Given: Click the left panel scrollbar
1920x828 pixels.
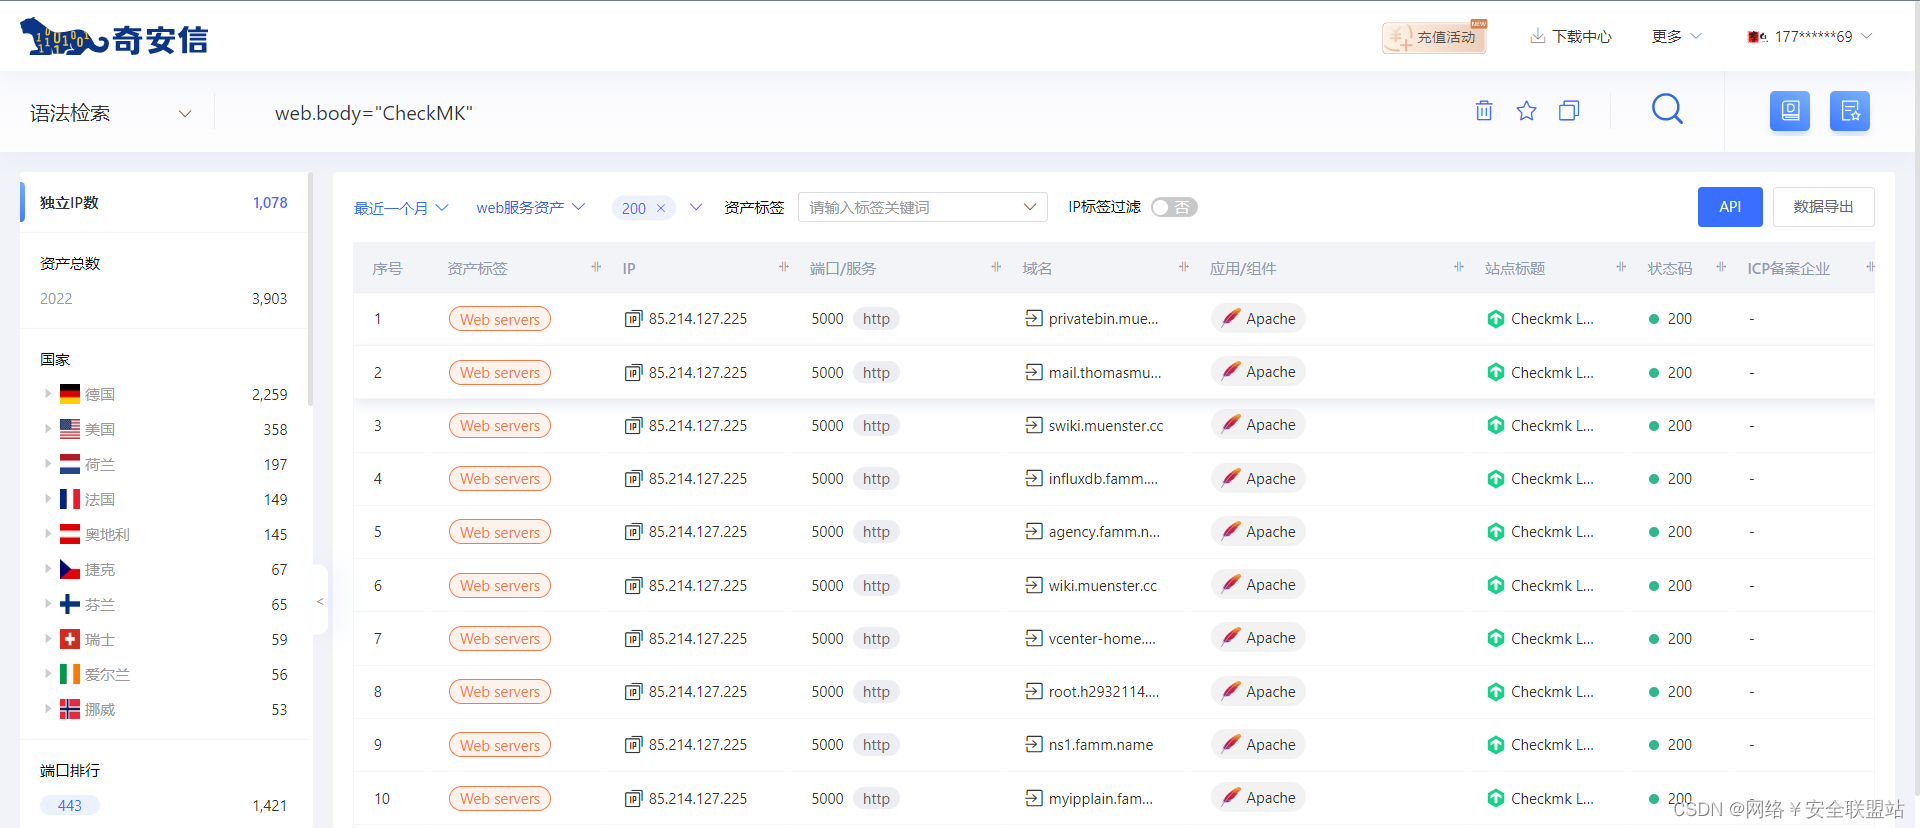Looking at the screenshot, I should pyautogui.click(x=310, y=290).
